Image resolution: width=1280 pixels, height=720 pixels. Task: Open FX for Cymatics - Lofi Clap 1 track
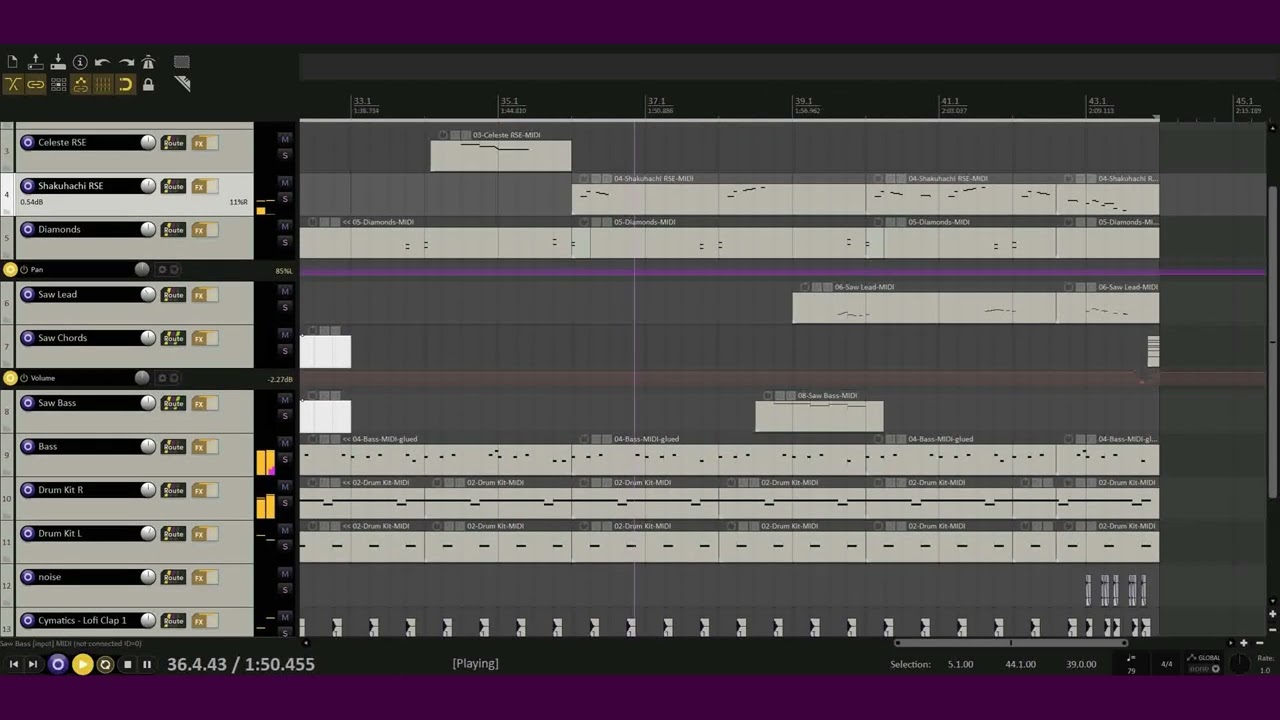coord(199,621)
